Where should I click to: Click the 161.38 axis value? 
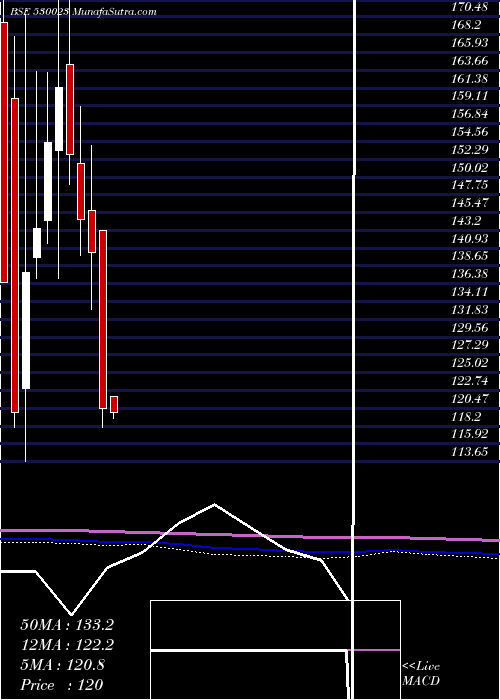pos(470,79)
